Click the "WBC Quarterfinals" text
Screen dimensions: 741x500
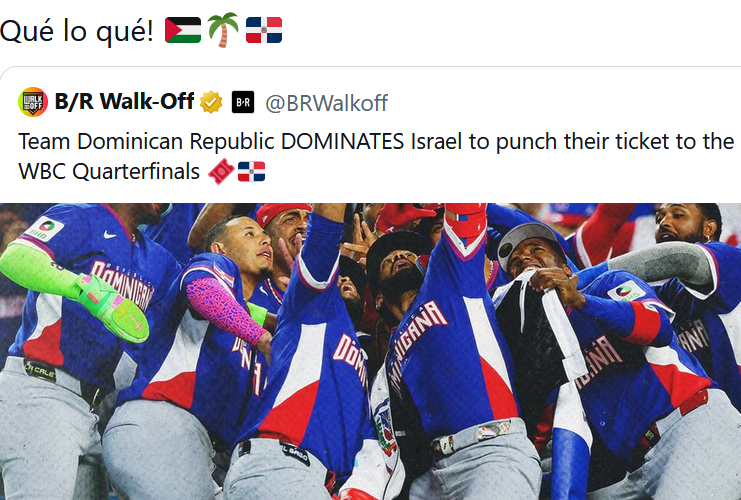[109, 171]
